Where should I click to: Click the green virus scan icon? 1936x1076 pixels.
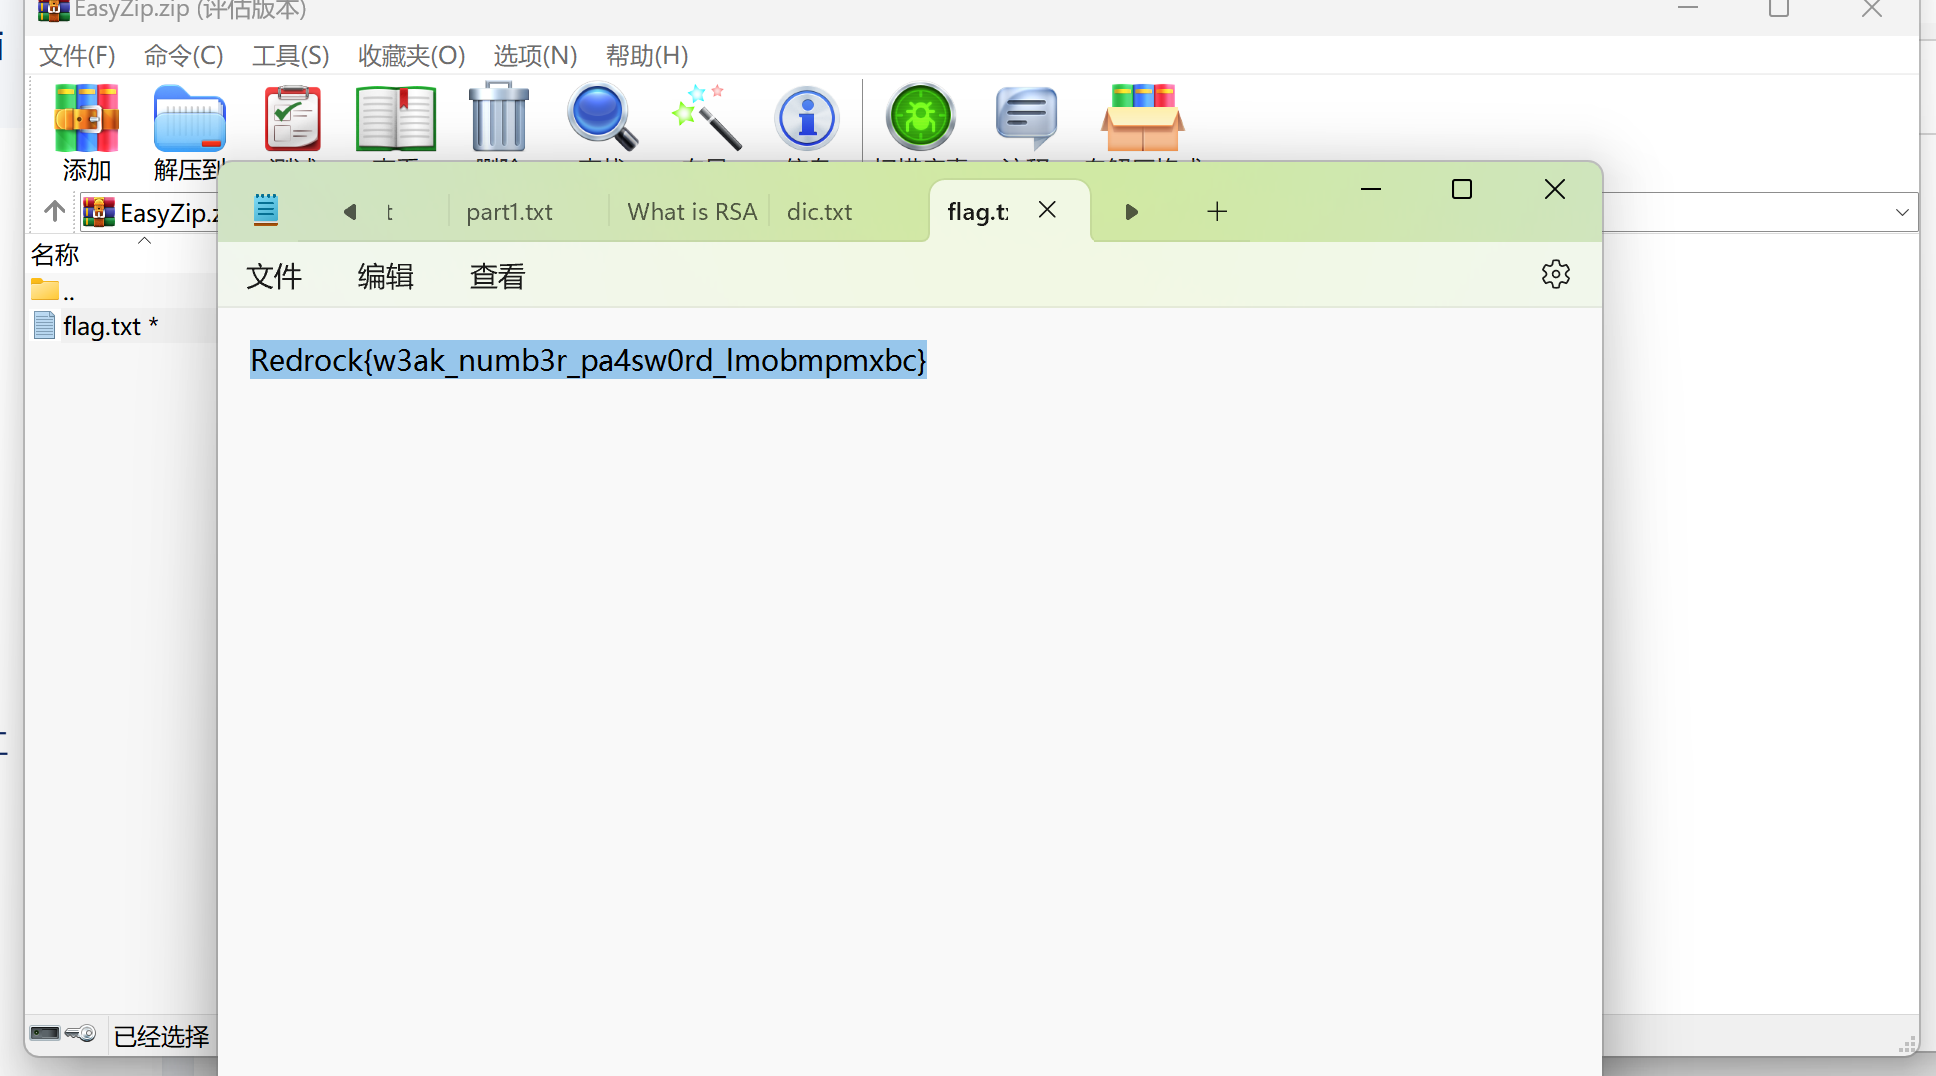[x=920, y=118]
